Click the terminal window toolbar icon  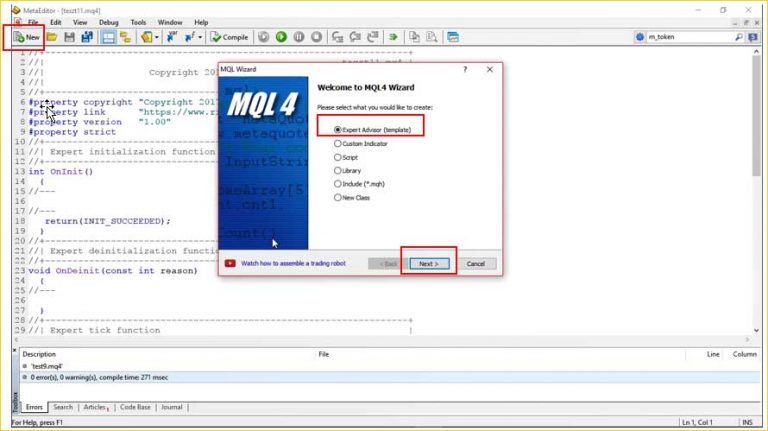pos(453,37)
